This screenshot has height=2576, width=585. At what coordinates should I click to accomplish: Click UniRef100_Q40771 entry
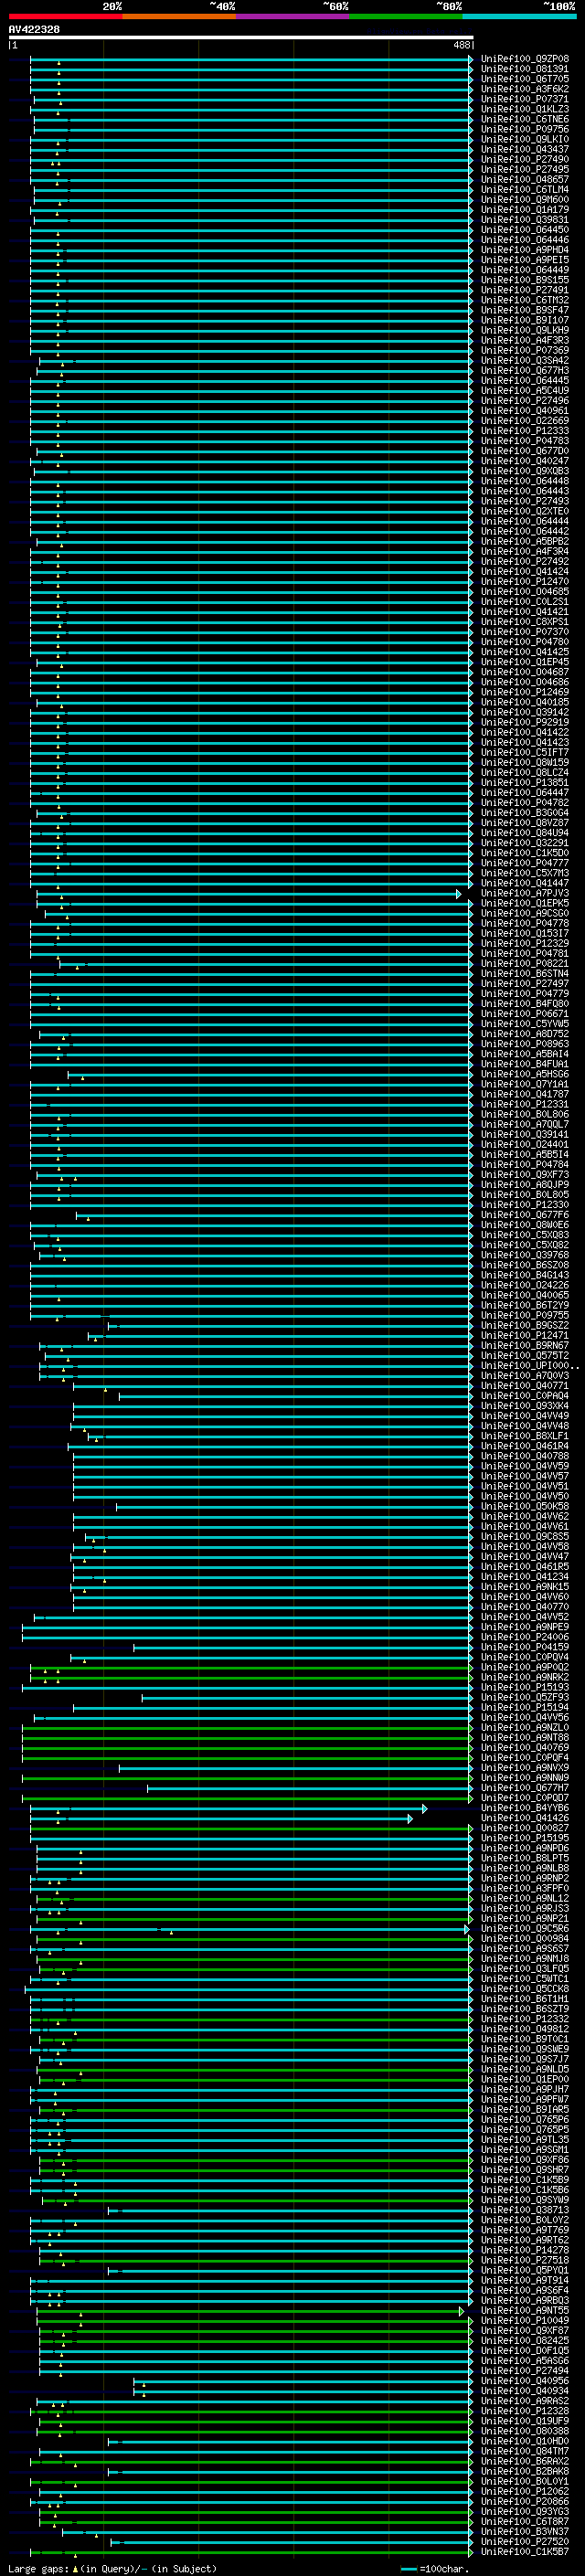[x=525, y=1385]
